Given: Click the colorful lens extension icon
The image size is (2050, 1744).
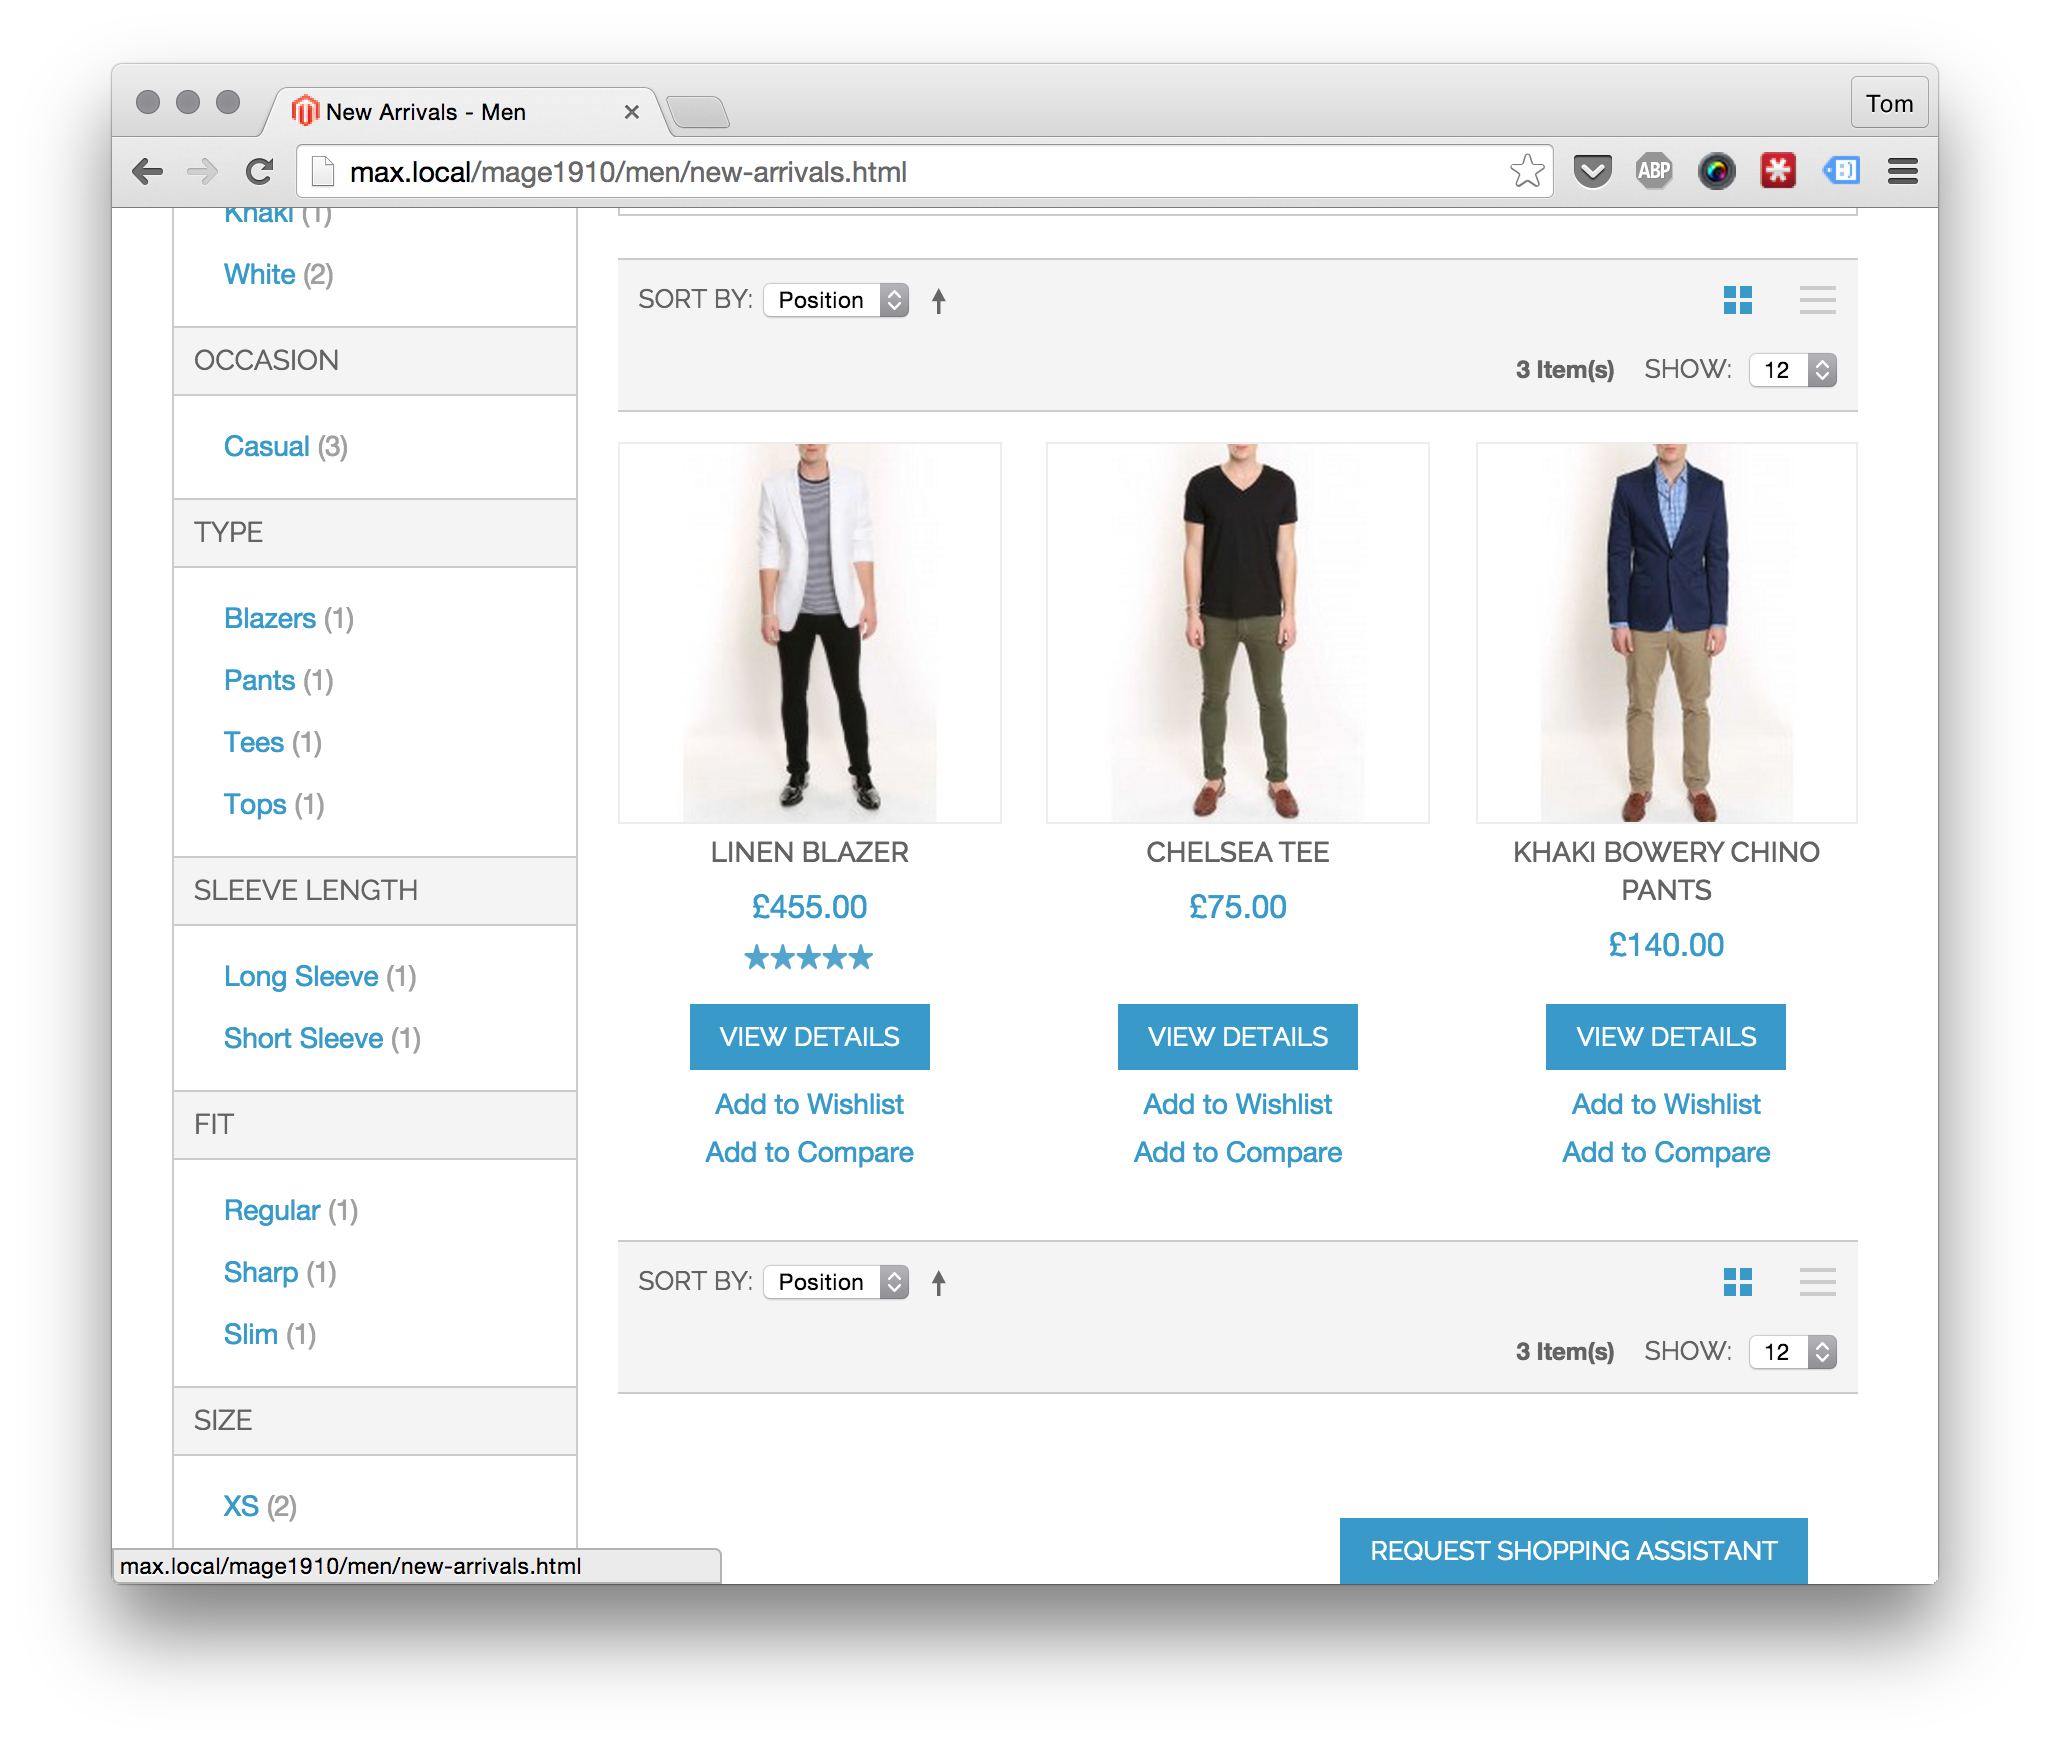Looking at the screenshot, I should [1716, 172].
